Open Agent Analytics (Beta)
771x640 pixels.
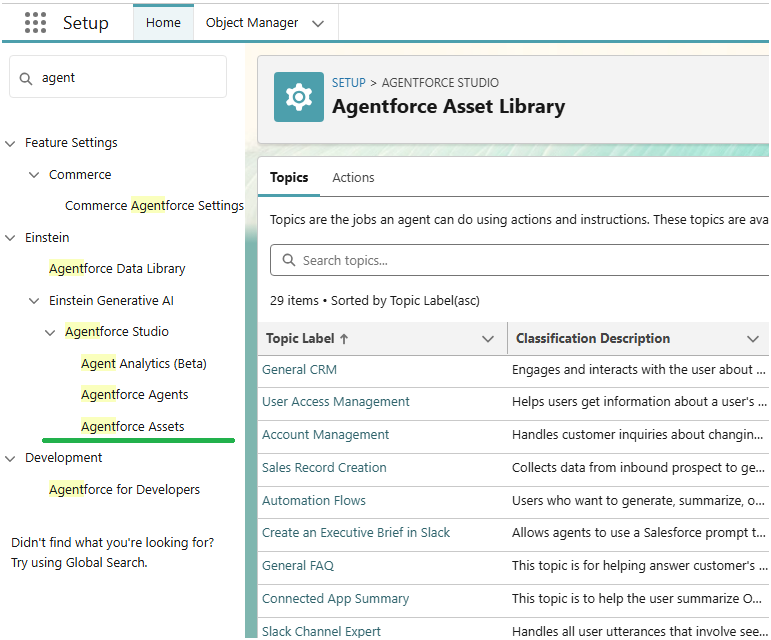(144, 364)
